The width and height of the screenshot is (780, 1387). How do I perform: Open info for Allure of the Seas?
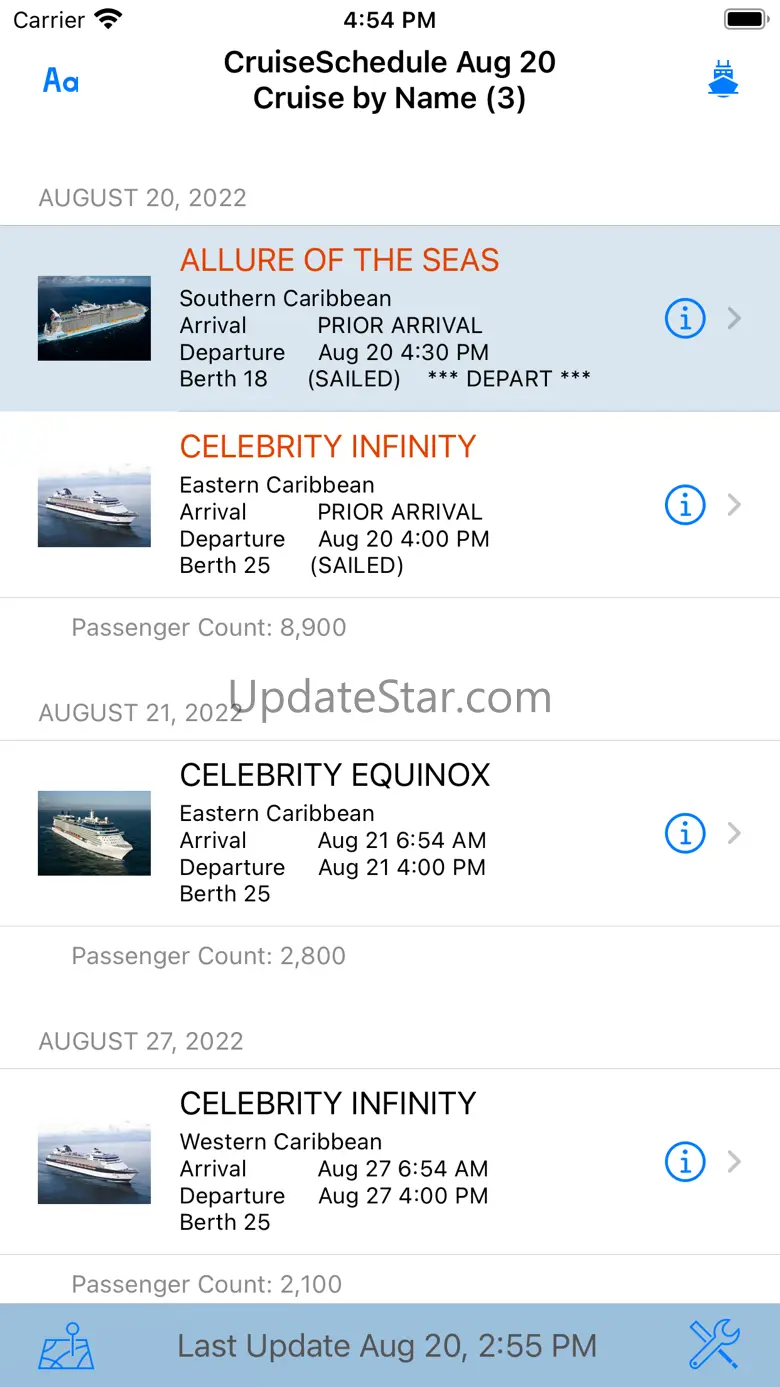pyautogui.click(x=685, y=319)
